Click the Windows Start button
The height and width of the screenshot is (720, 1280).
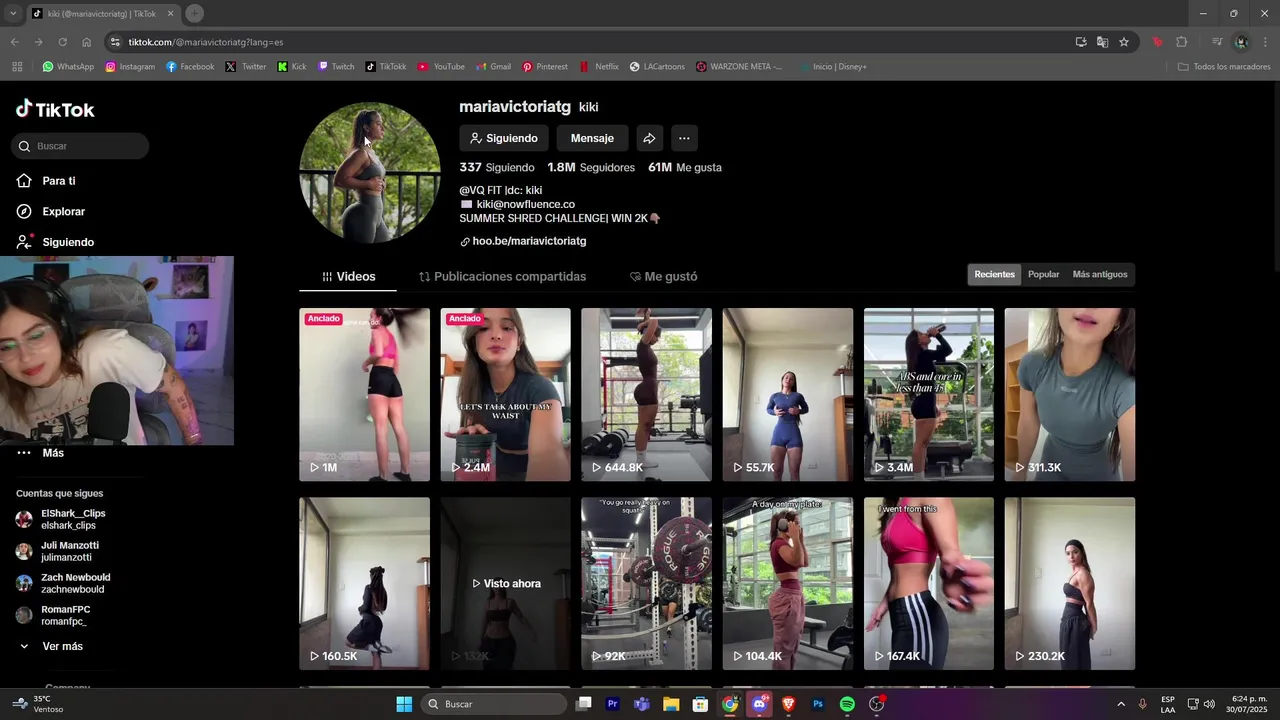coord(404,704)
